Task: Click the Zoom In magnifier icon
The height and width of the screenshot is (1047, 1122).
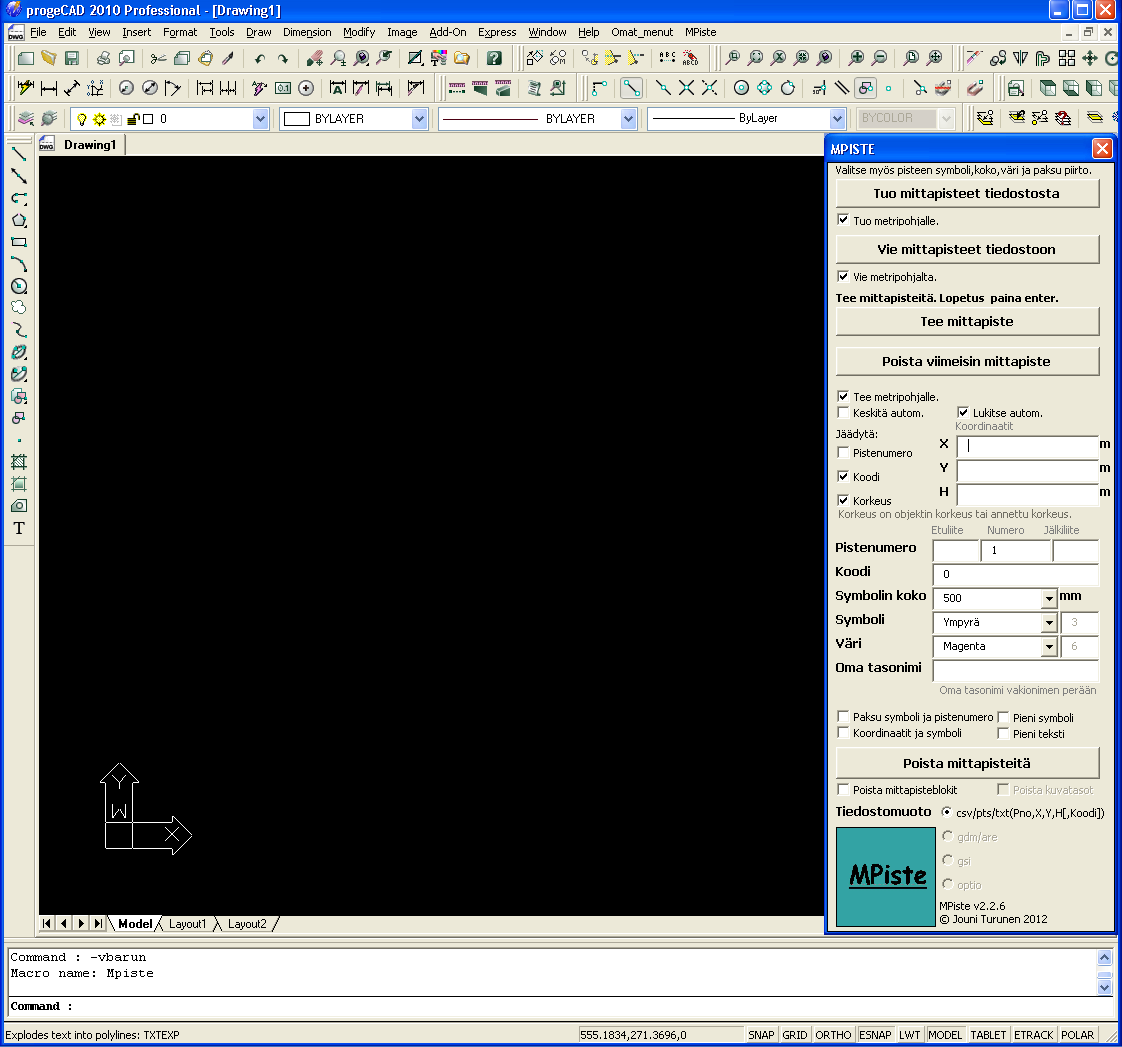Action: tap(857, 59)
